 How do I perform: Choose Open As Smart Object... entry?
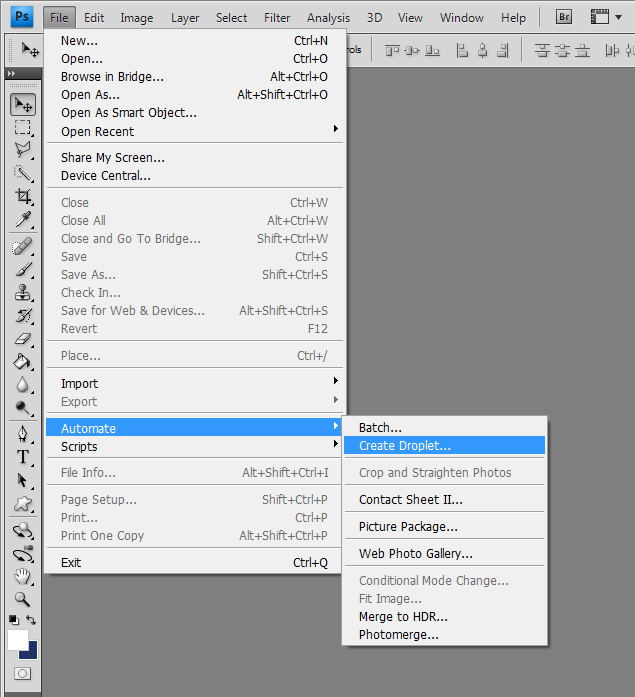195,113
